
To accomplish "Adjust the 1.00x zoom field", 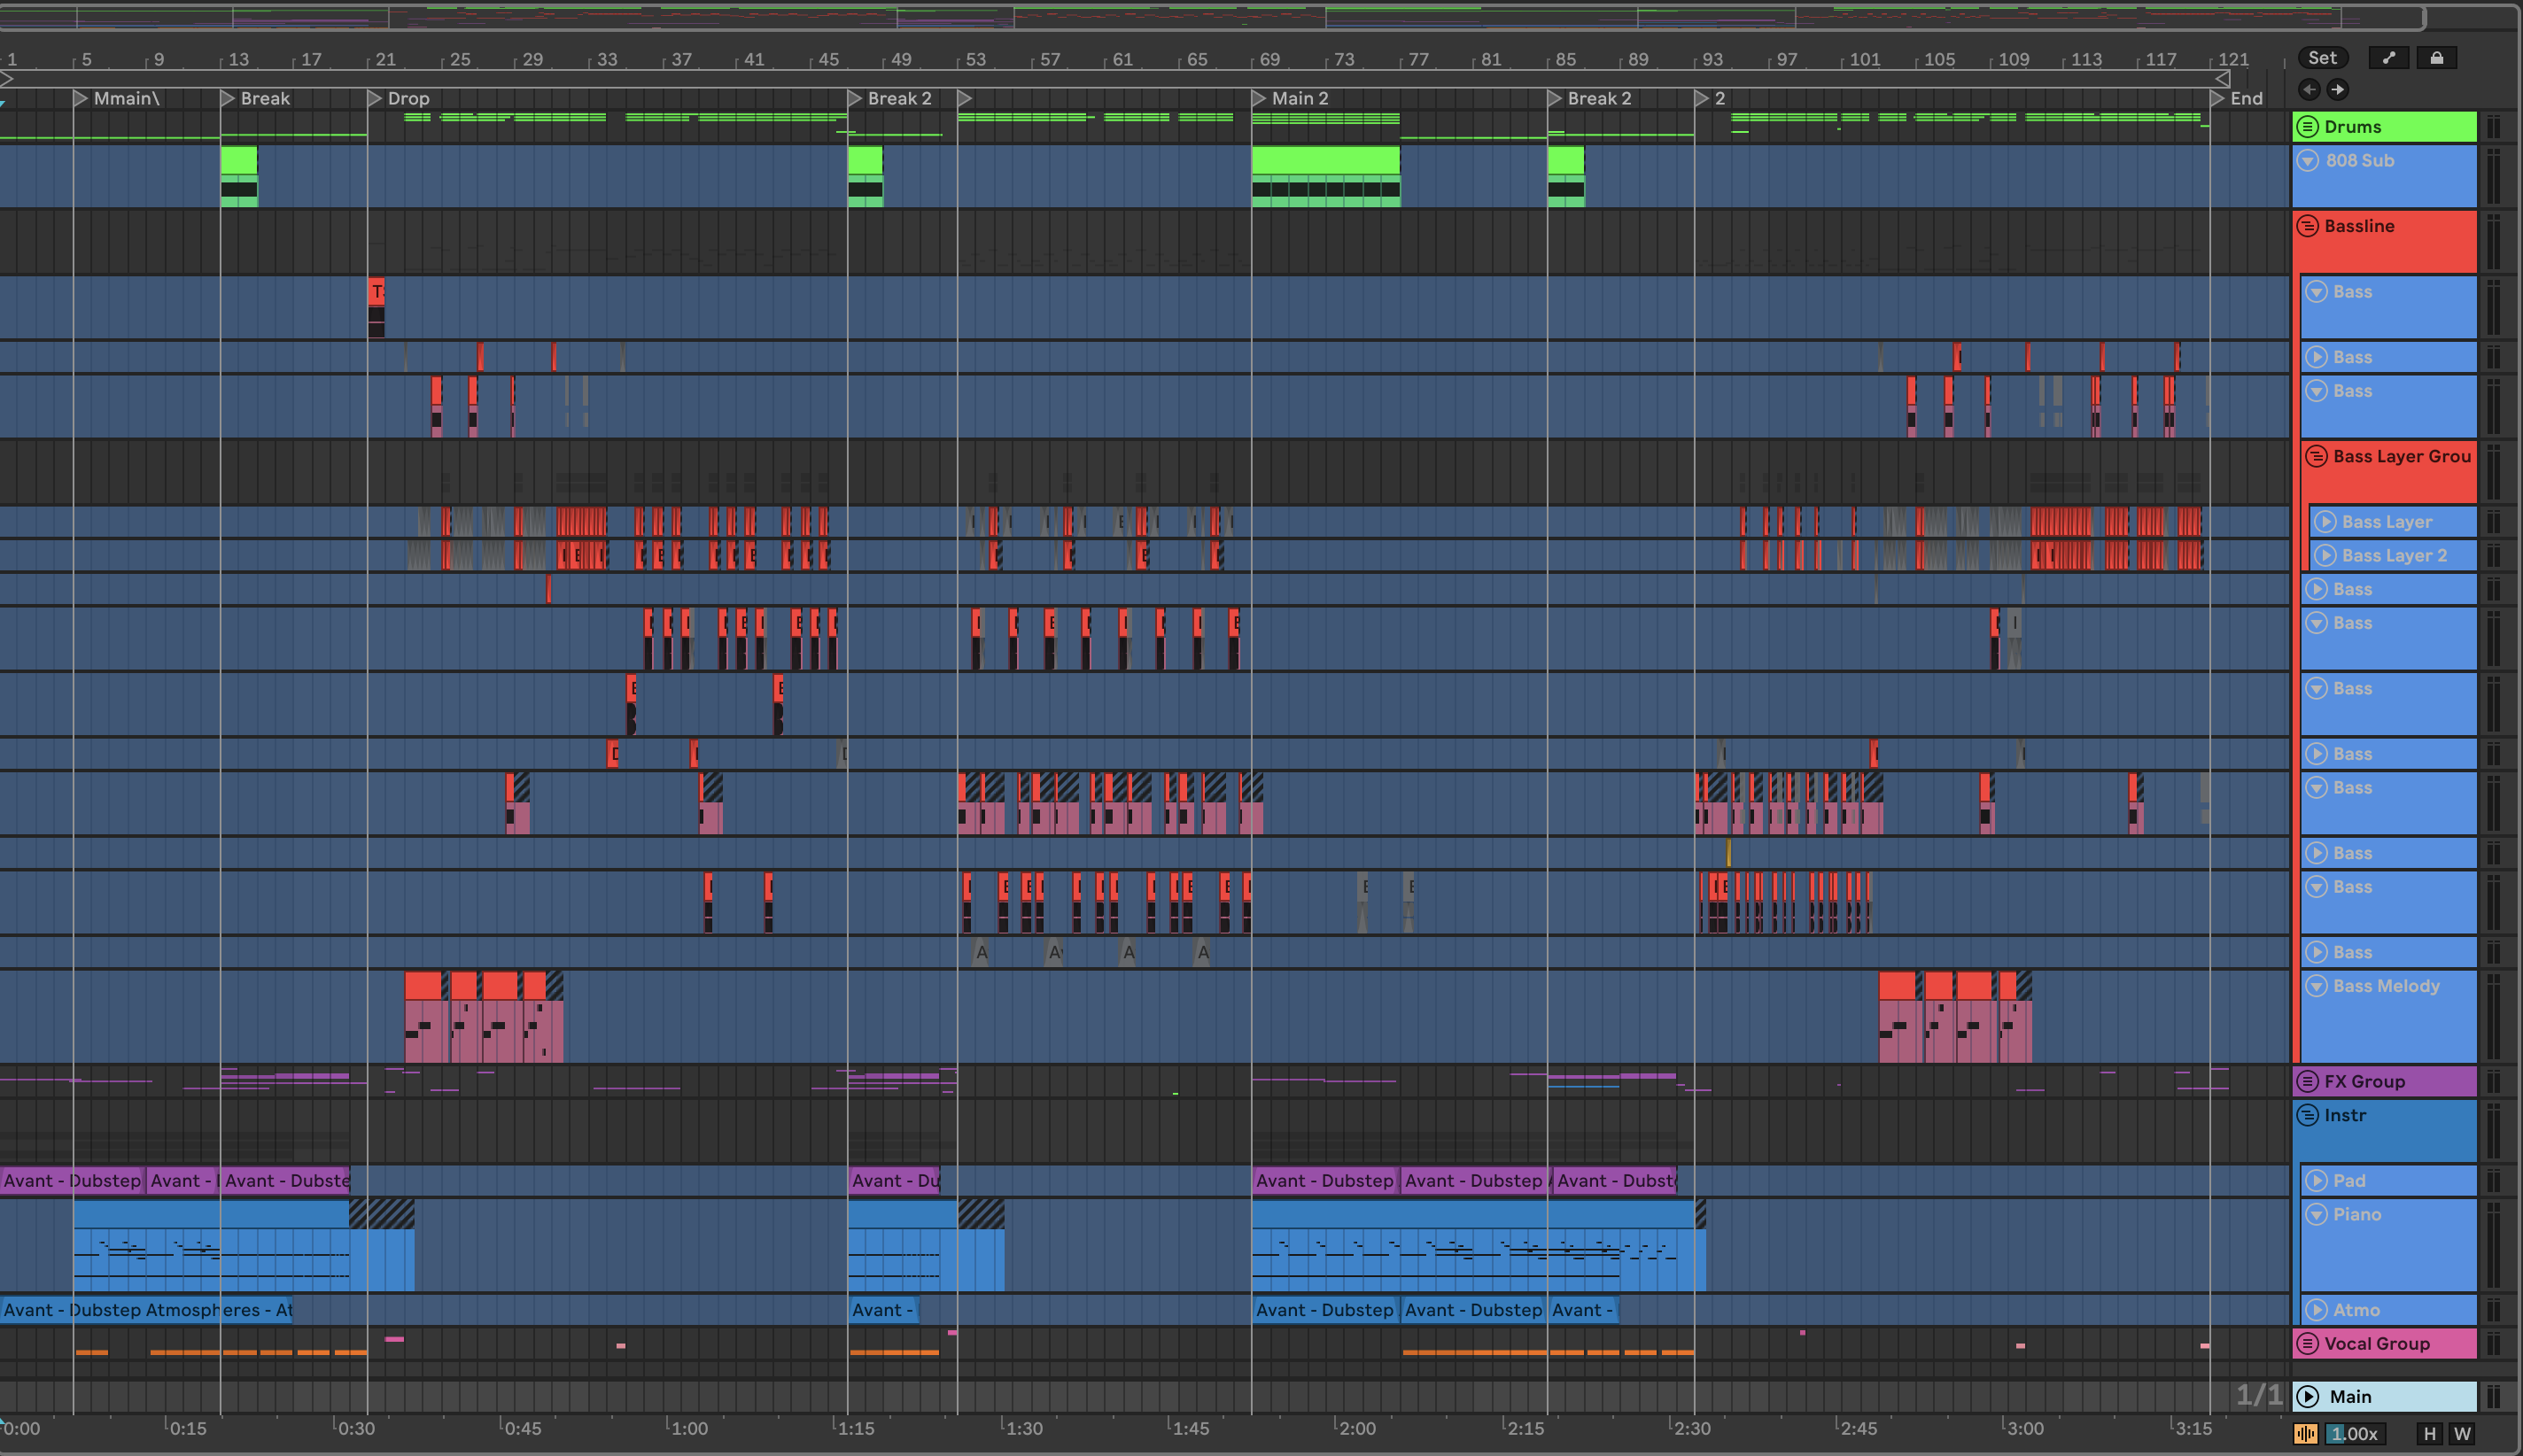I will (2354, 1434).
